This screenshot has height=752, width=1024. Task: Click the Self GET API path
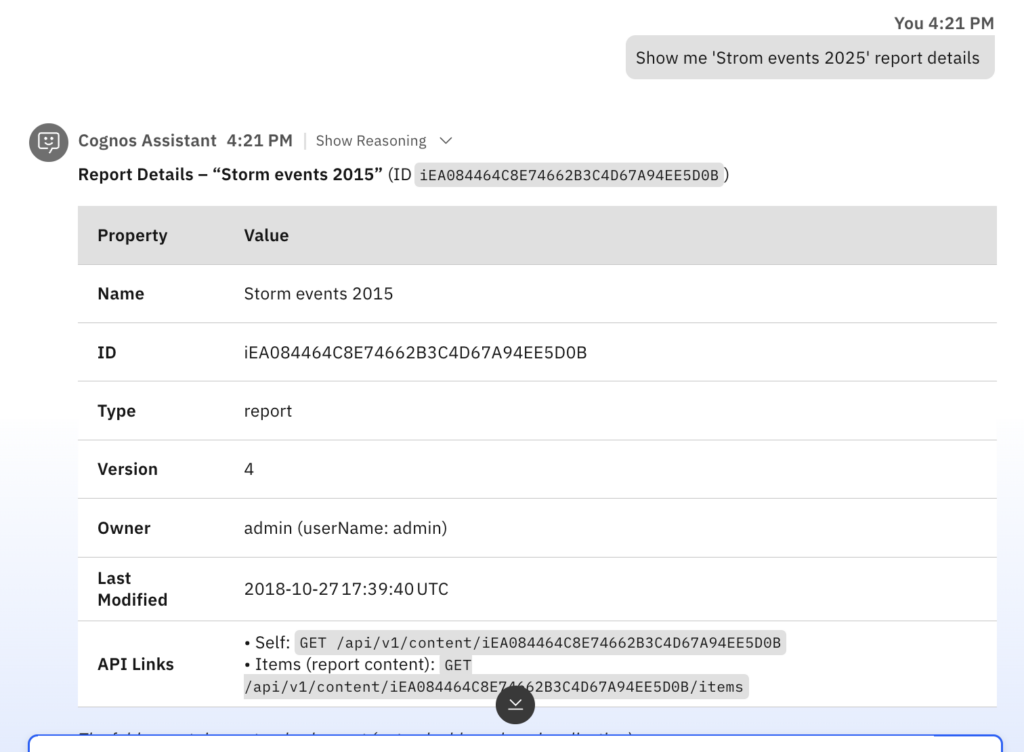coord(540,642)
